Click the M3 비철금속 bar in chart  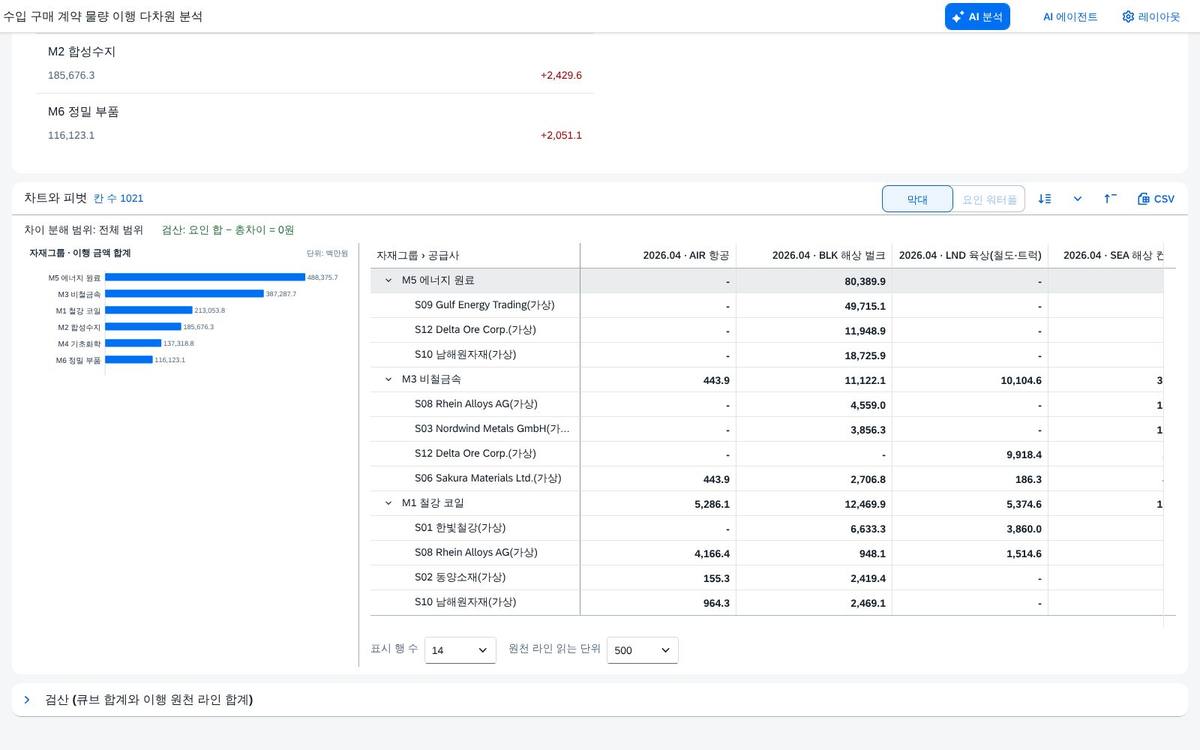point(184,294)
